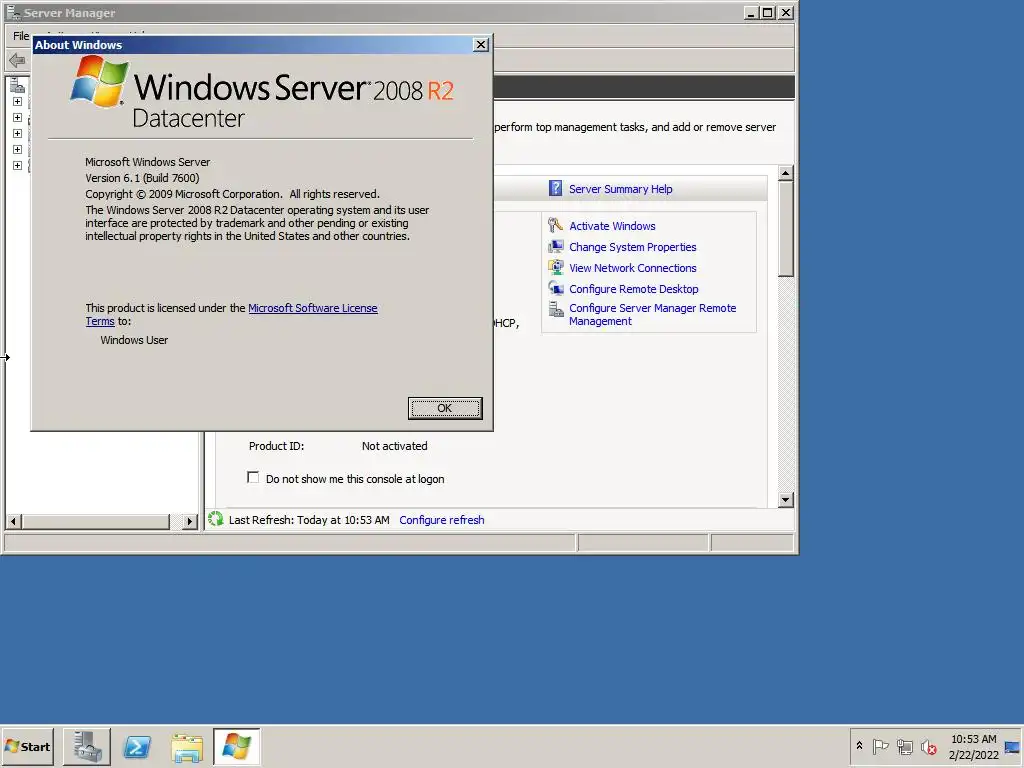
Task: Expand the fourth plus node in Server Manager tree
Action: 18,150
